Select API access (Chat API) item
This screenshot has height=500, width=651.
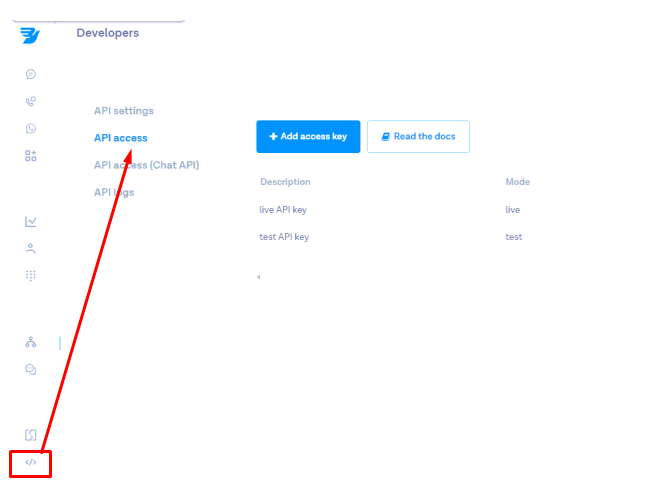[147, 165]
